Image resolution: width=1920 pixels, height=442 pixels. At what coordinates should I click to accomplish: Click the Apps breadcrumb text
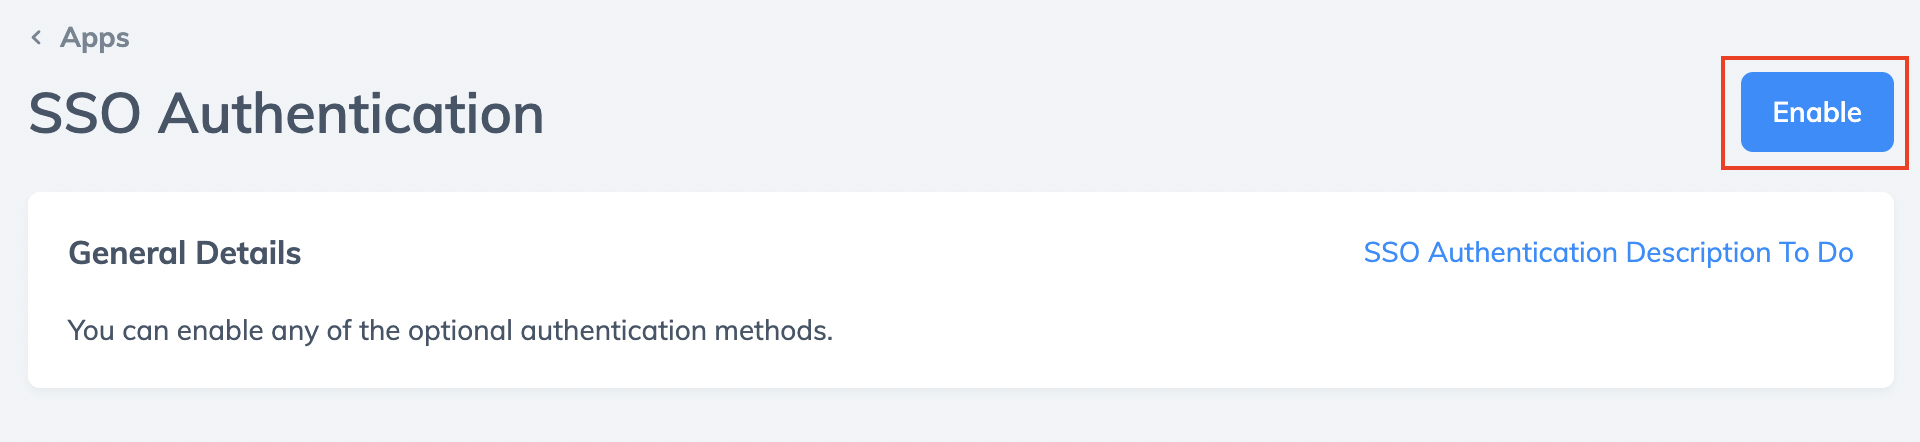(94, 38)
